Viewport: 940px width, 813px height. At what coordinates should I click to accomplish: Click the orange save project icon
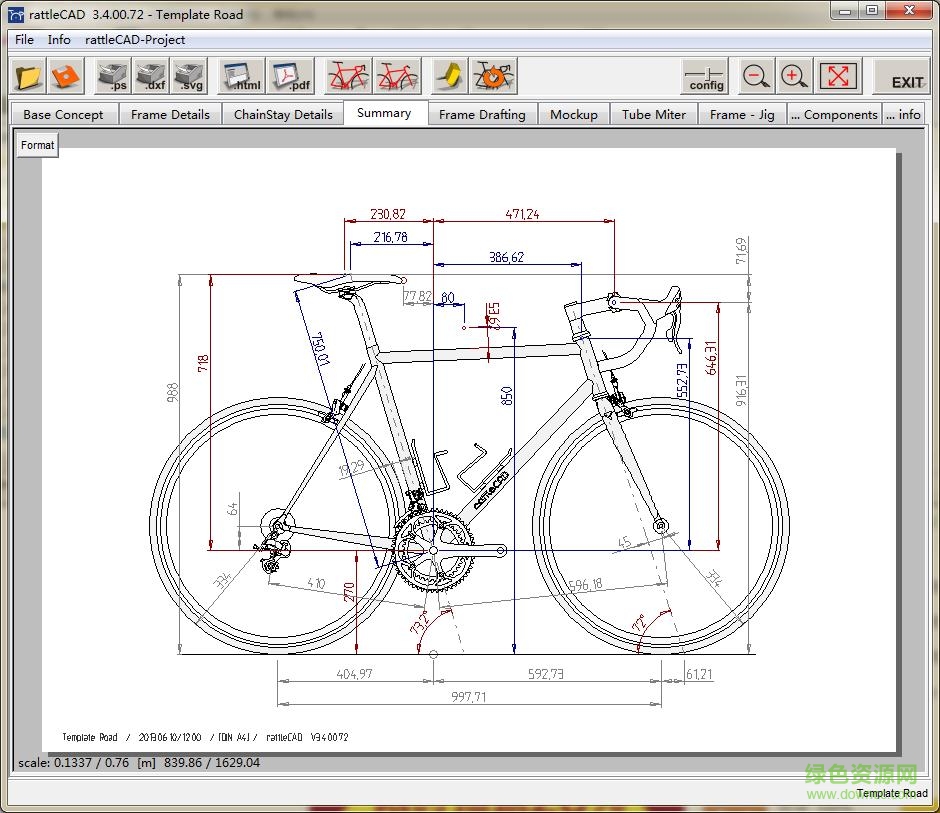(x=65, y=76)
